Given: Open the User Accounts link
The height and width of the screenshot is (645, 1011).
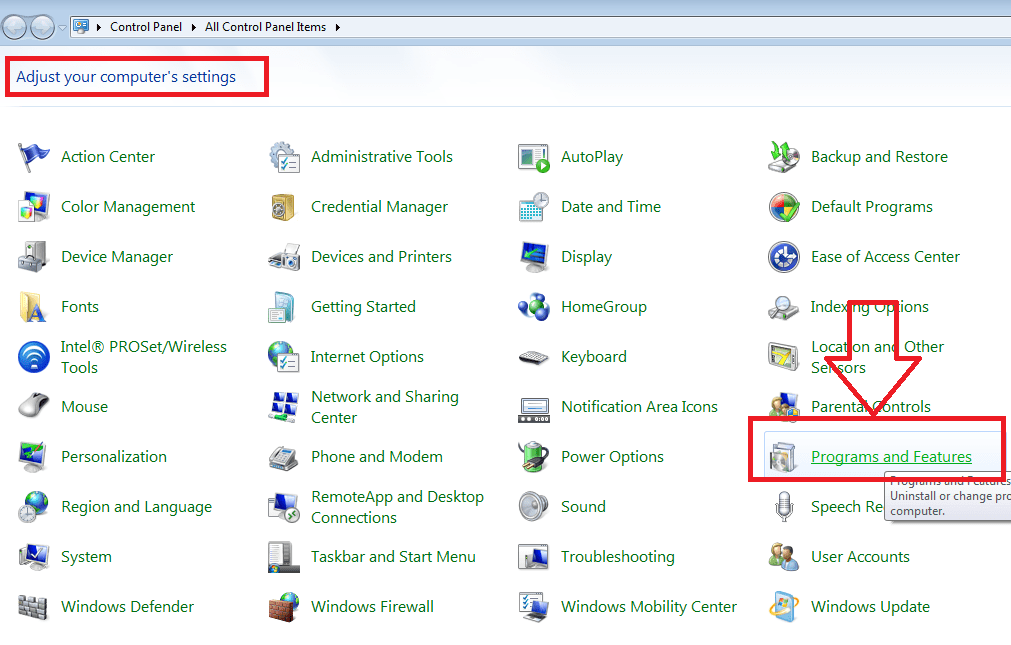Looking at the screenshot, I should [860, 557].
